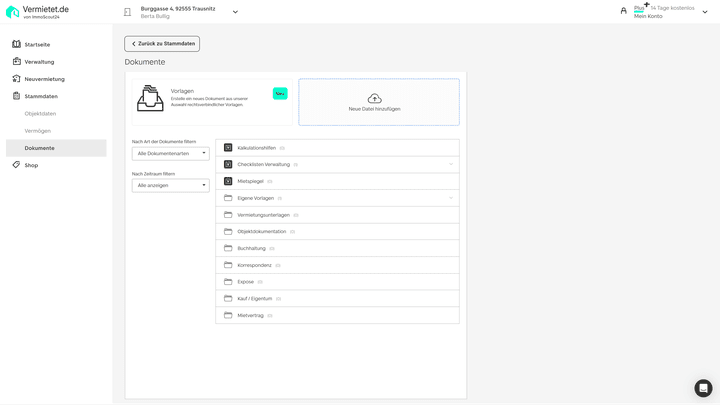Click the account user icon
The width and height of the screenshot is (720, 405).
point(624,11)
